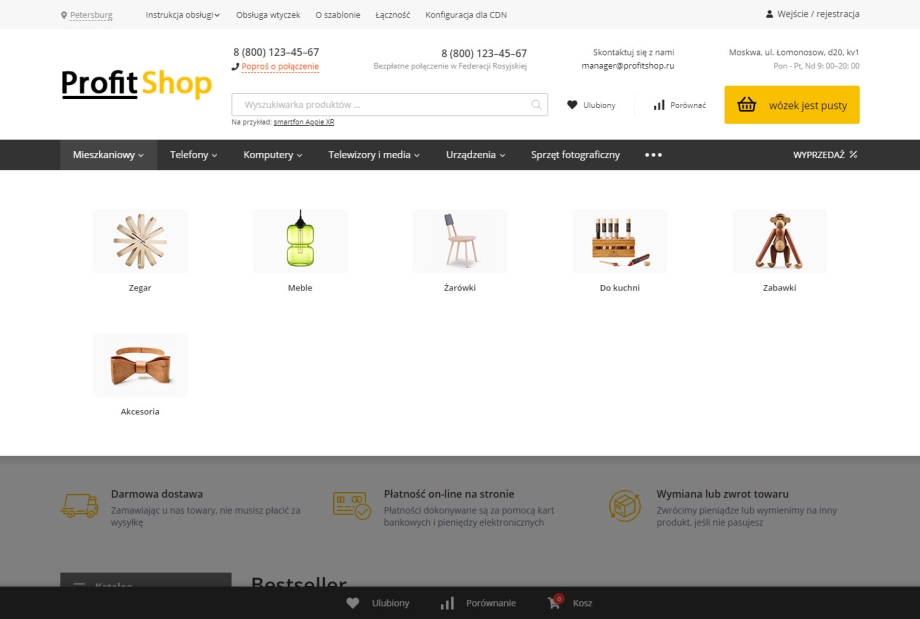Click the Poproś o połączenie link

[280, 66]
